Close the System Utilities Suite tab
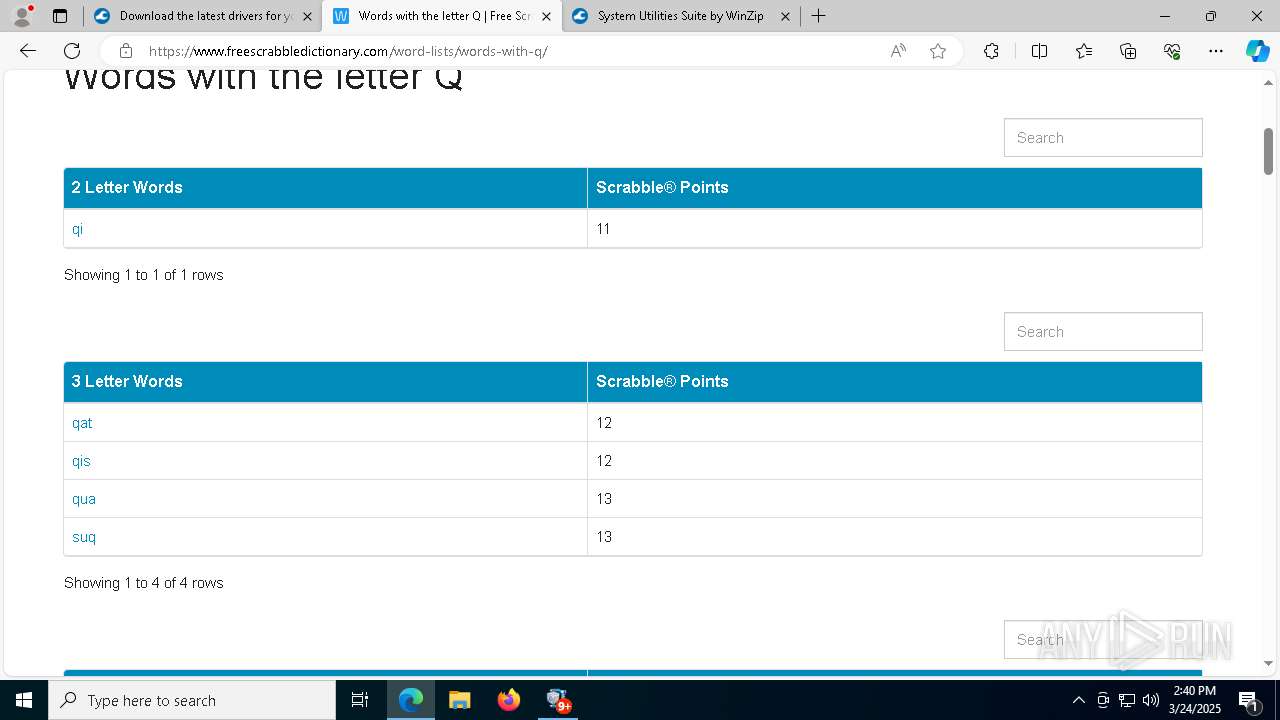The image size is (1280, 720). point(785,16)
